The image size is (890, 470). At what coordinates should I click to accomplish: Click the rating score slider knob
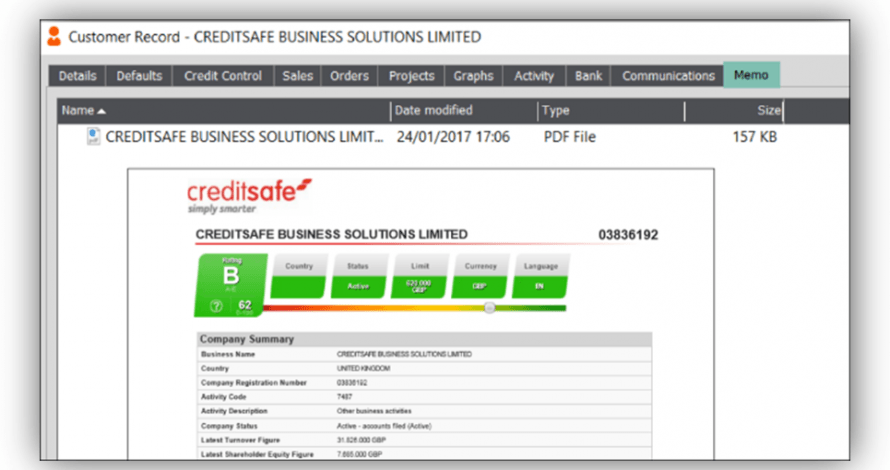489,308
